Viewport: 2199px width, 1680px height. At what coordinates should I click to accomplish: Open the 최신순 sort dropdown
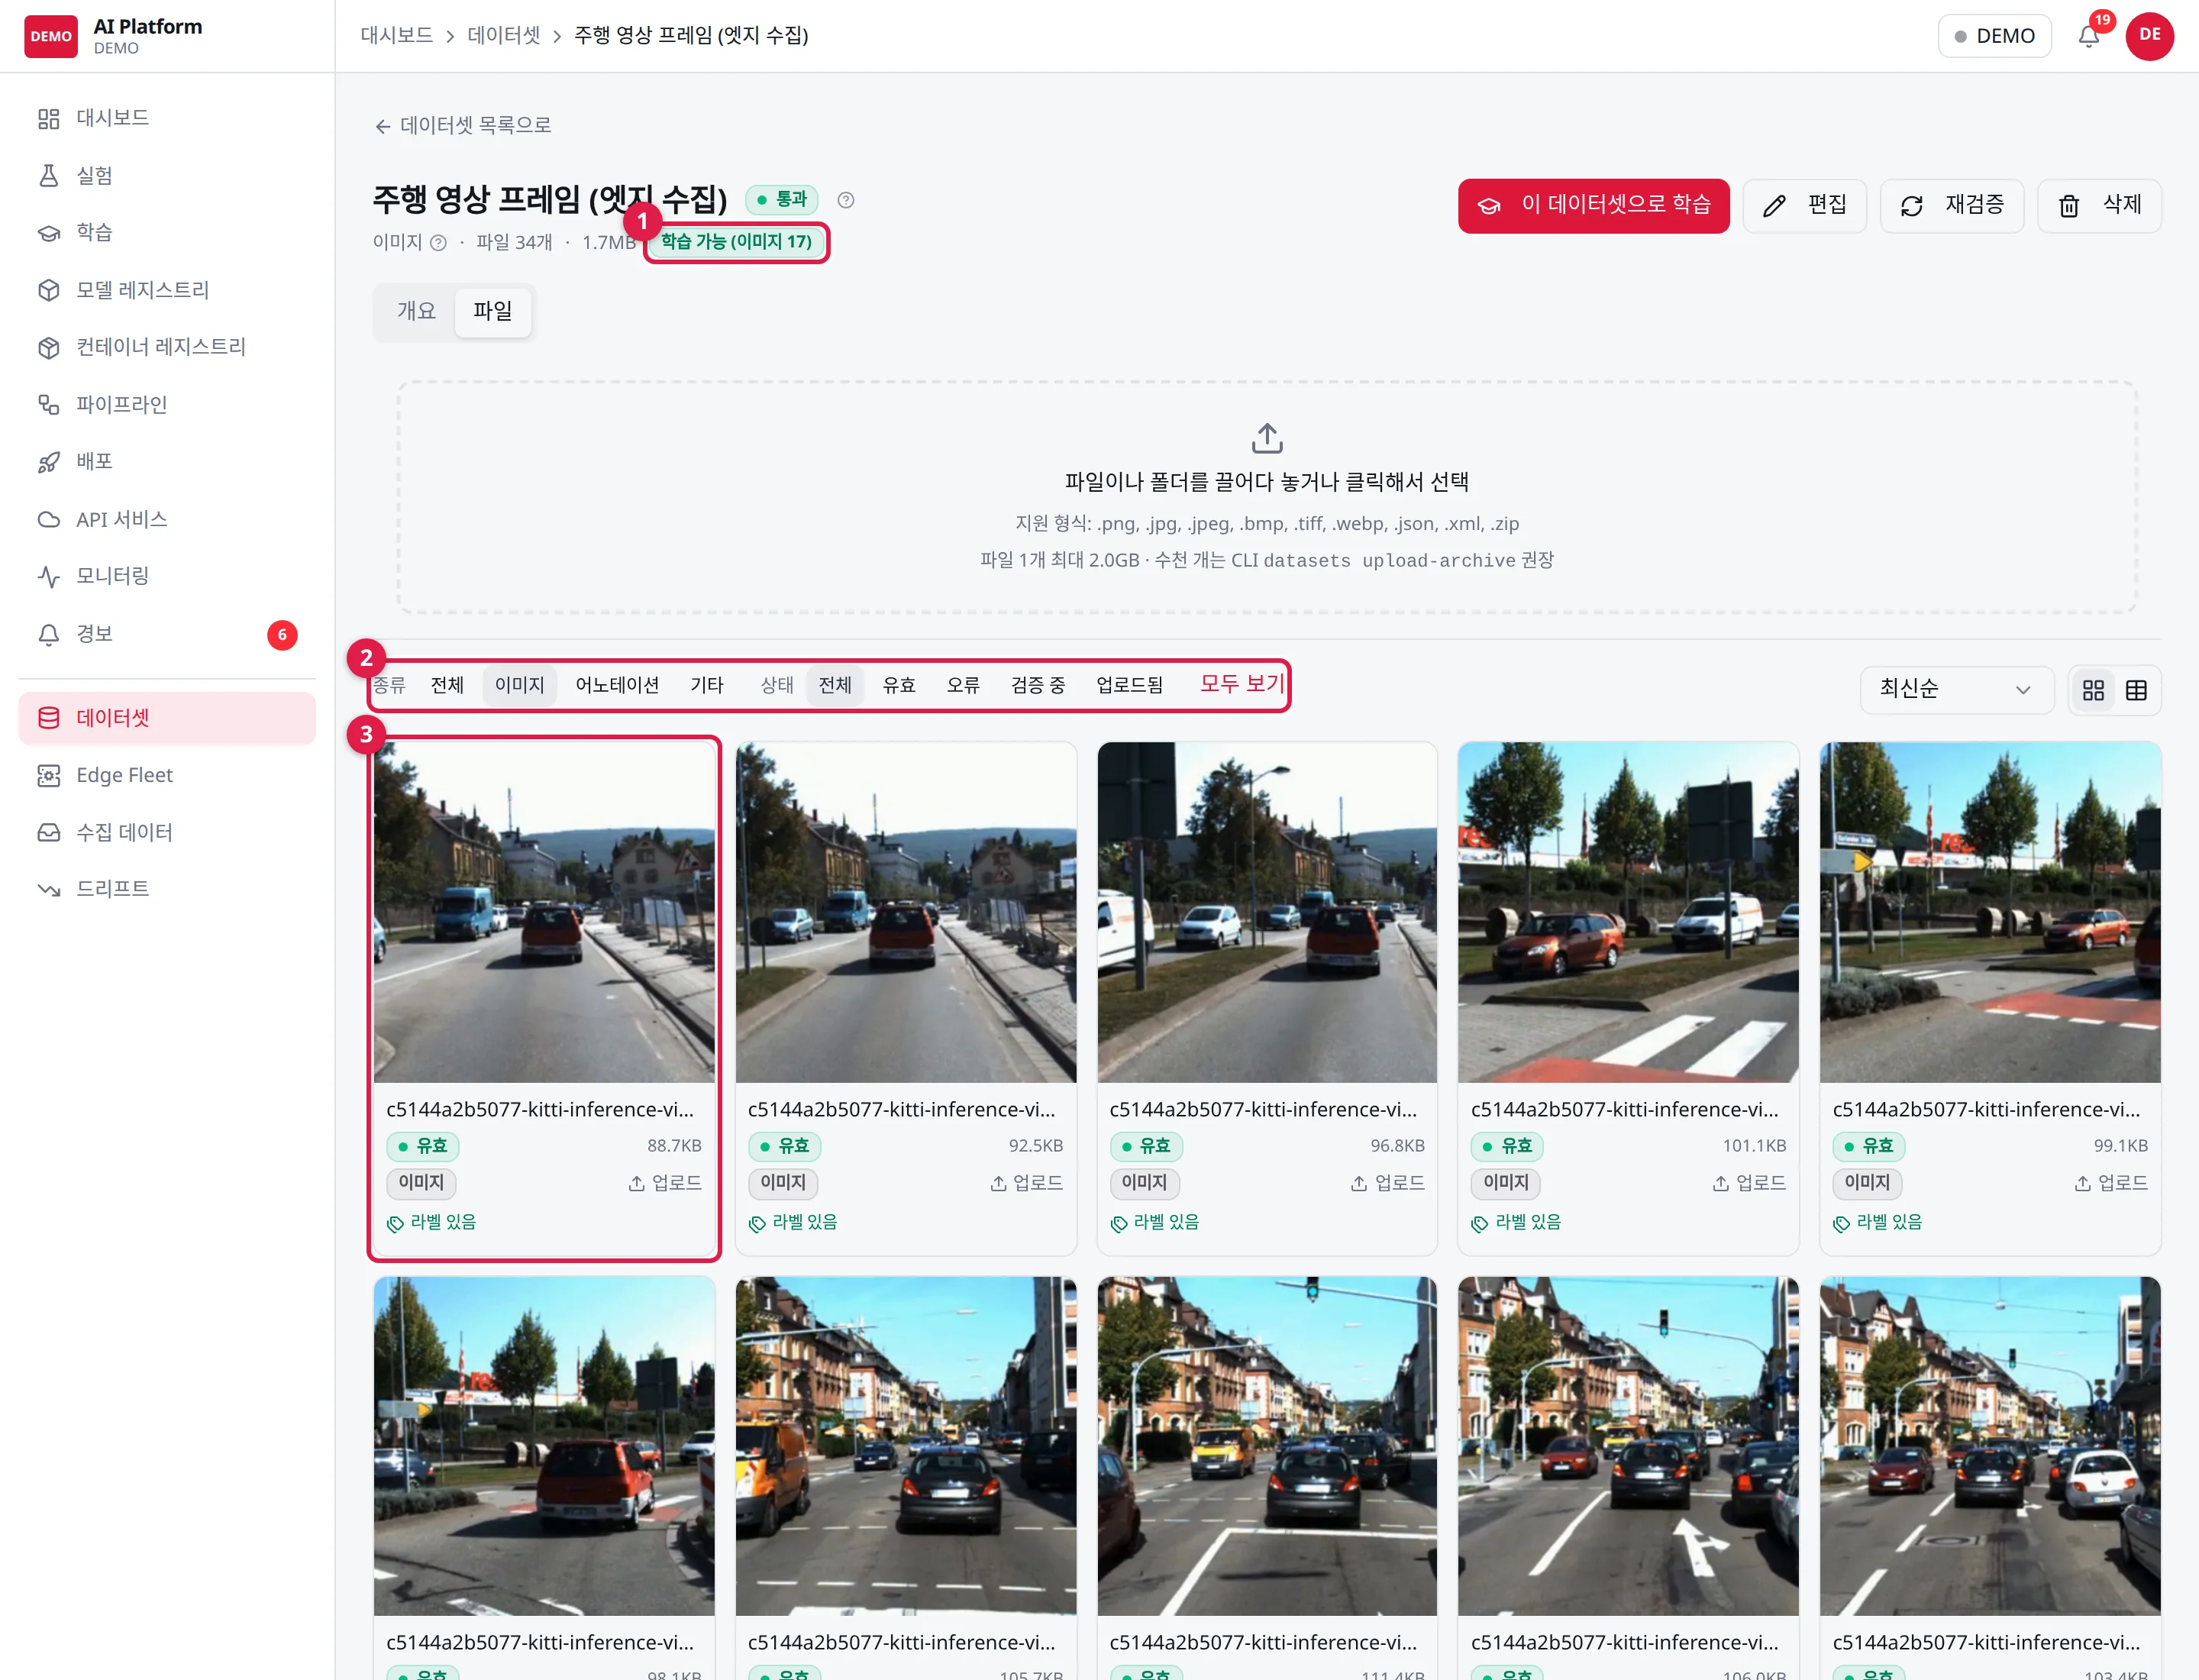(1956, 689)
